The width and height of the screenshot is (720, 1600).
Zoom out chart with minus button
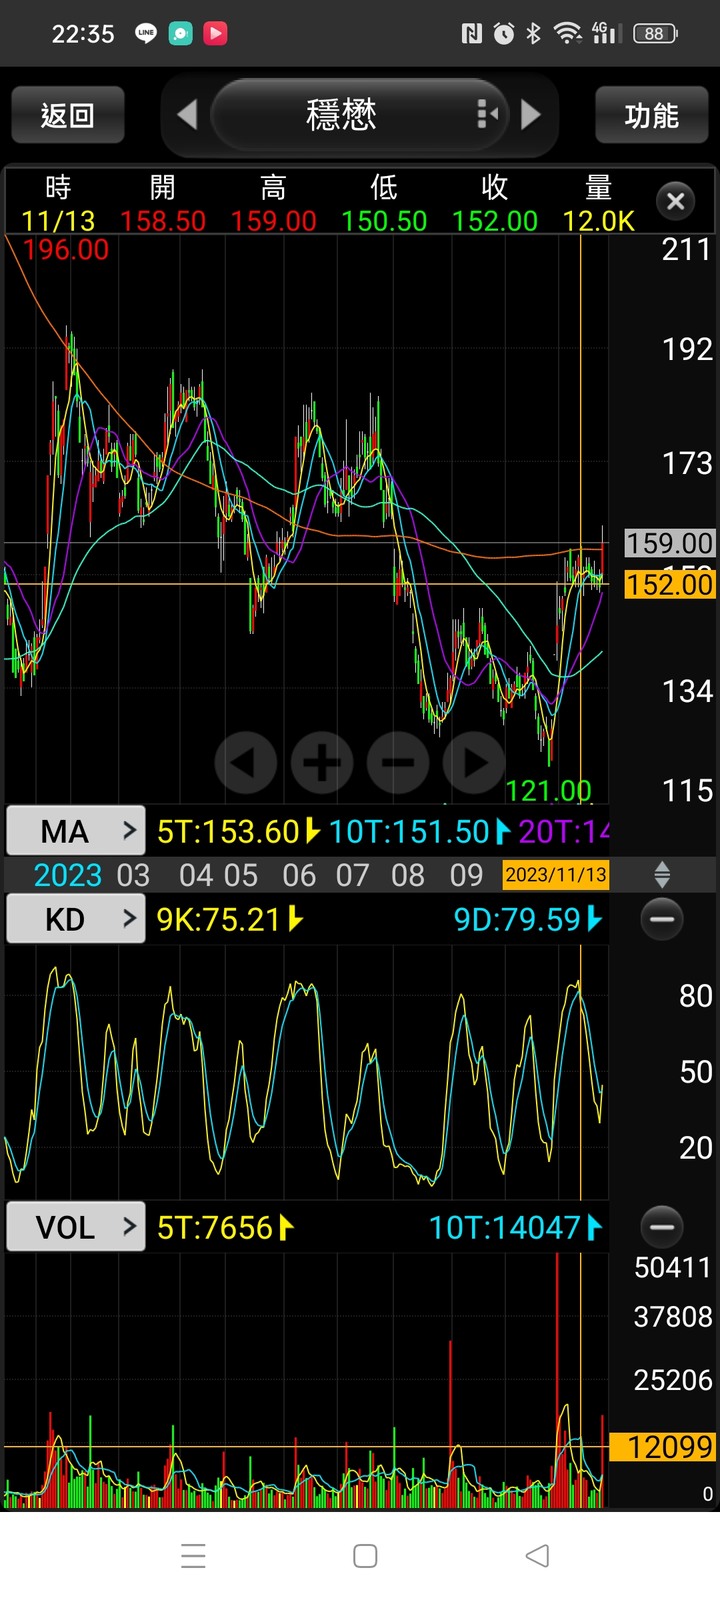(x=398, y=763)
